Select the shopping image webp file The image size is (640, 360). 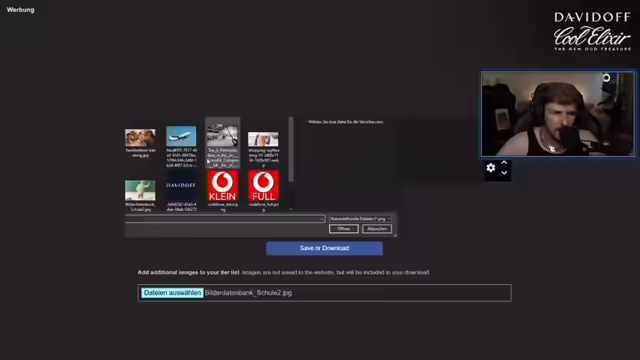[x=263, y=149]
